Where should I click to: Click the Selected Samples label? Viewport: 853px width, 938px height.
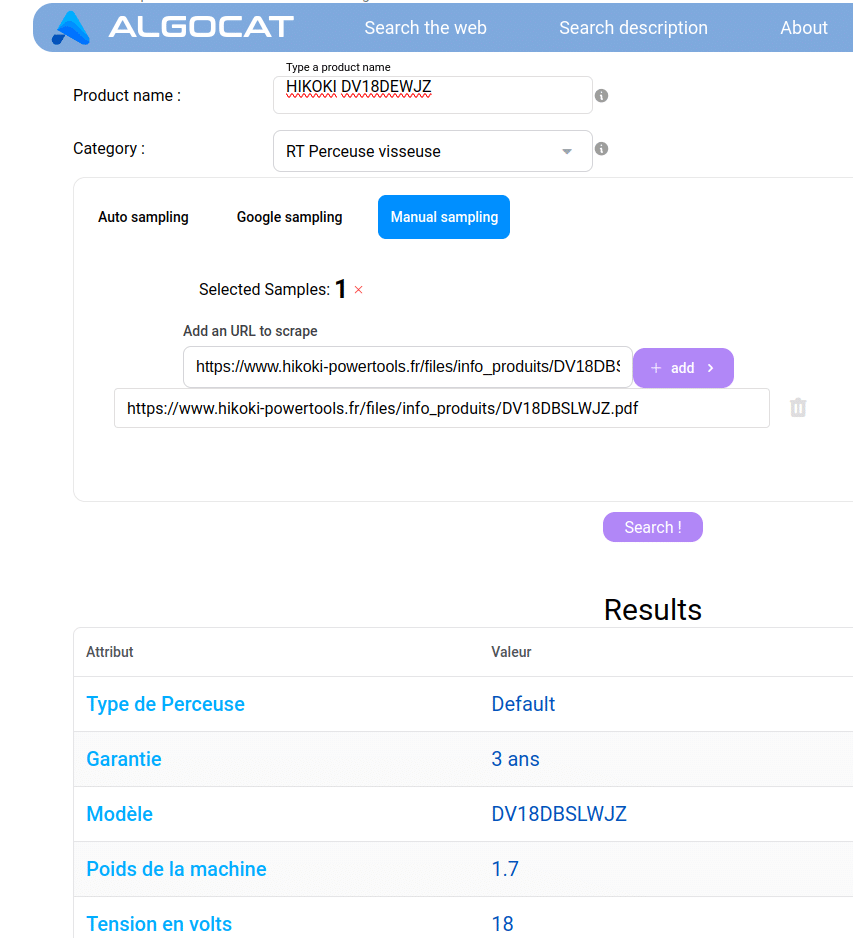point(264,290)
